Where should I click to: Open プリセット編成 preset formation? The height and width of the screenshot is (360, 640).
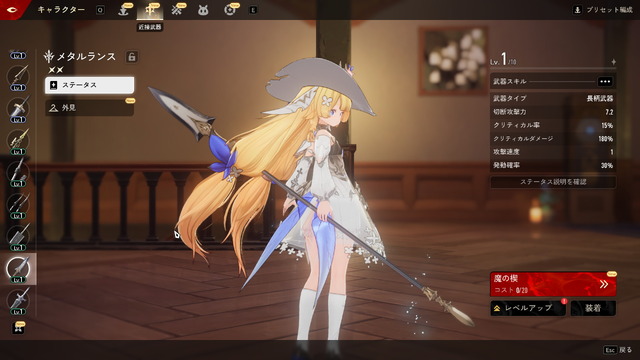coord(603,10)
